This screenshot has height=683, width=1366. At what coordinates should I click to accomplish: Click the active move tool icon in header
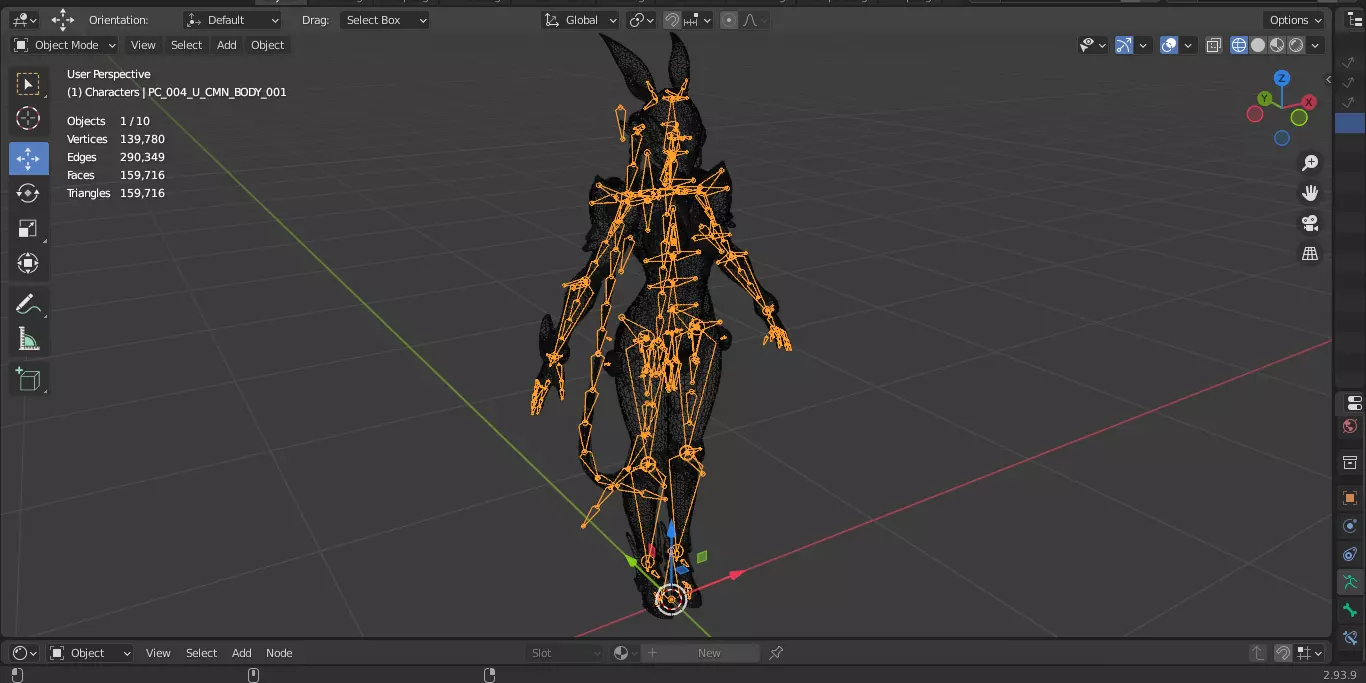(63, 20)
